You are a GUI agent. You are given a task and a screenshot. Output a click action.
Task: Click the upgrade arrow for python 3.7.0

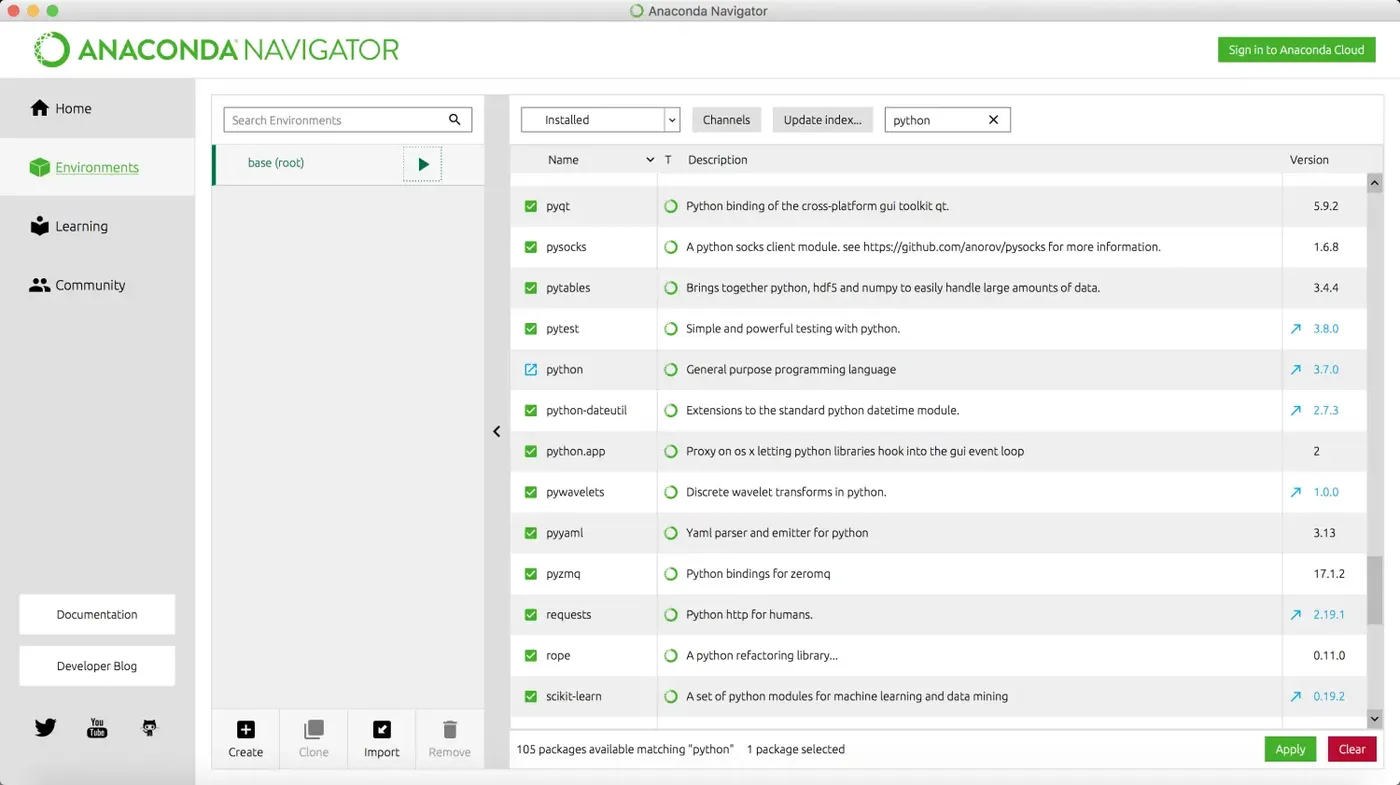[1296, 369]
